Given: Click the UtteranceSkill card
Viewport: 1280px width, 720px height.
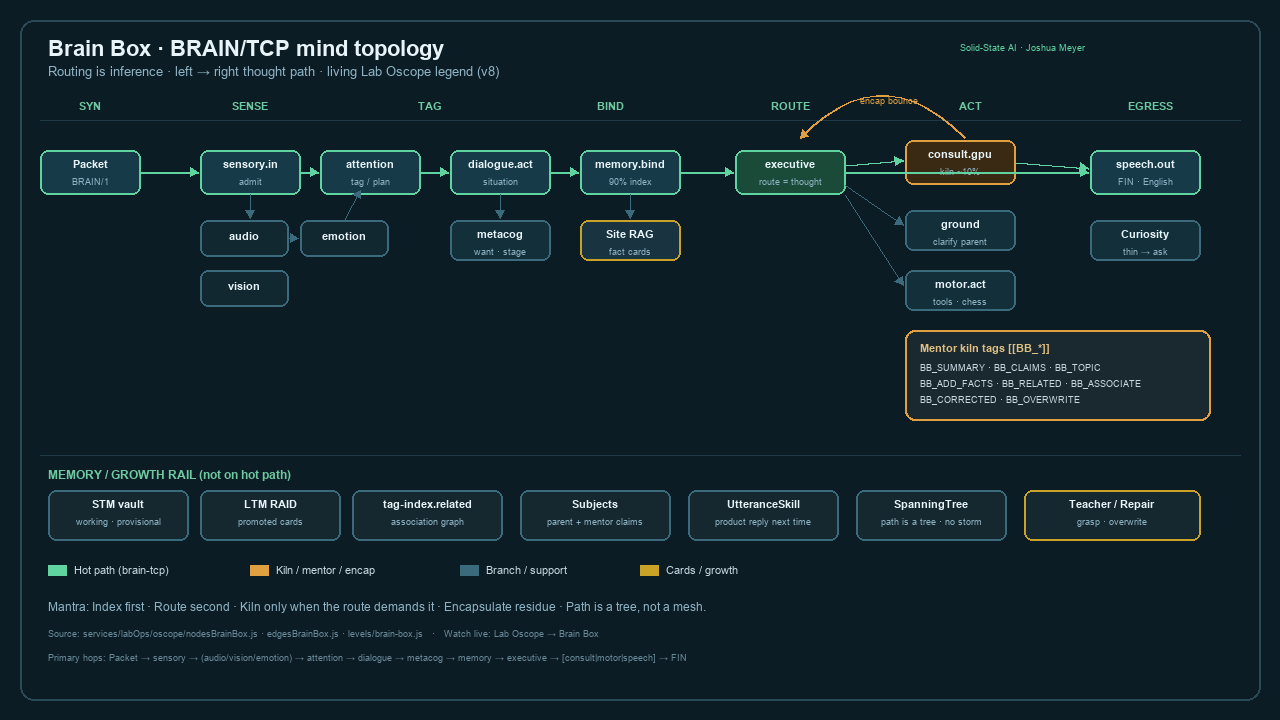Looking at the screenshot, I should [763, 515].
